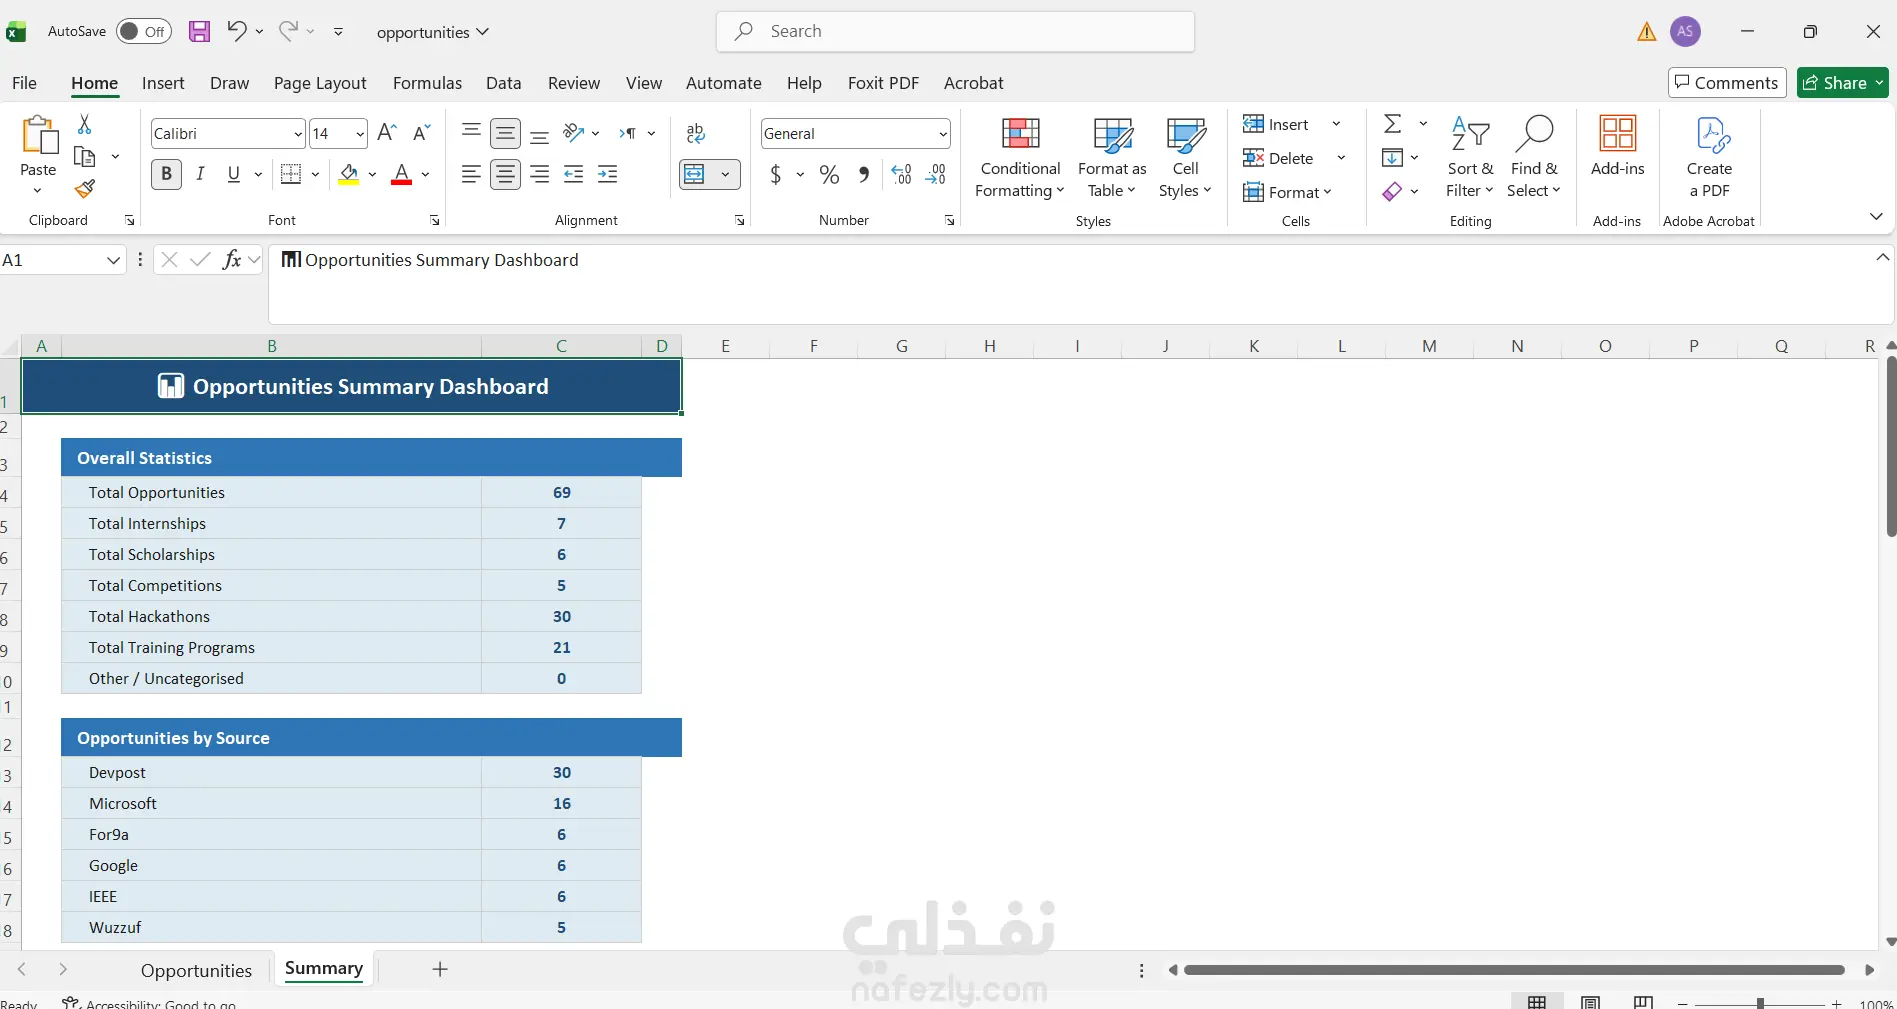
Task: Go to the Data tab
Action: tap(503, 83)
